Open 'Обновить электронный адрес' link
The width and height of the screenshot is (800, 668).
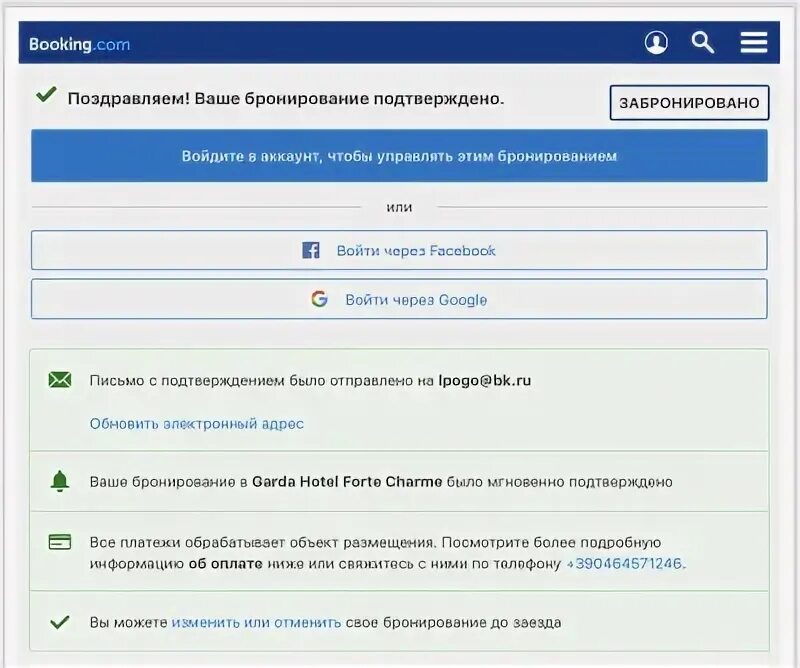pos(196,424)
